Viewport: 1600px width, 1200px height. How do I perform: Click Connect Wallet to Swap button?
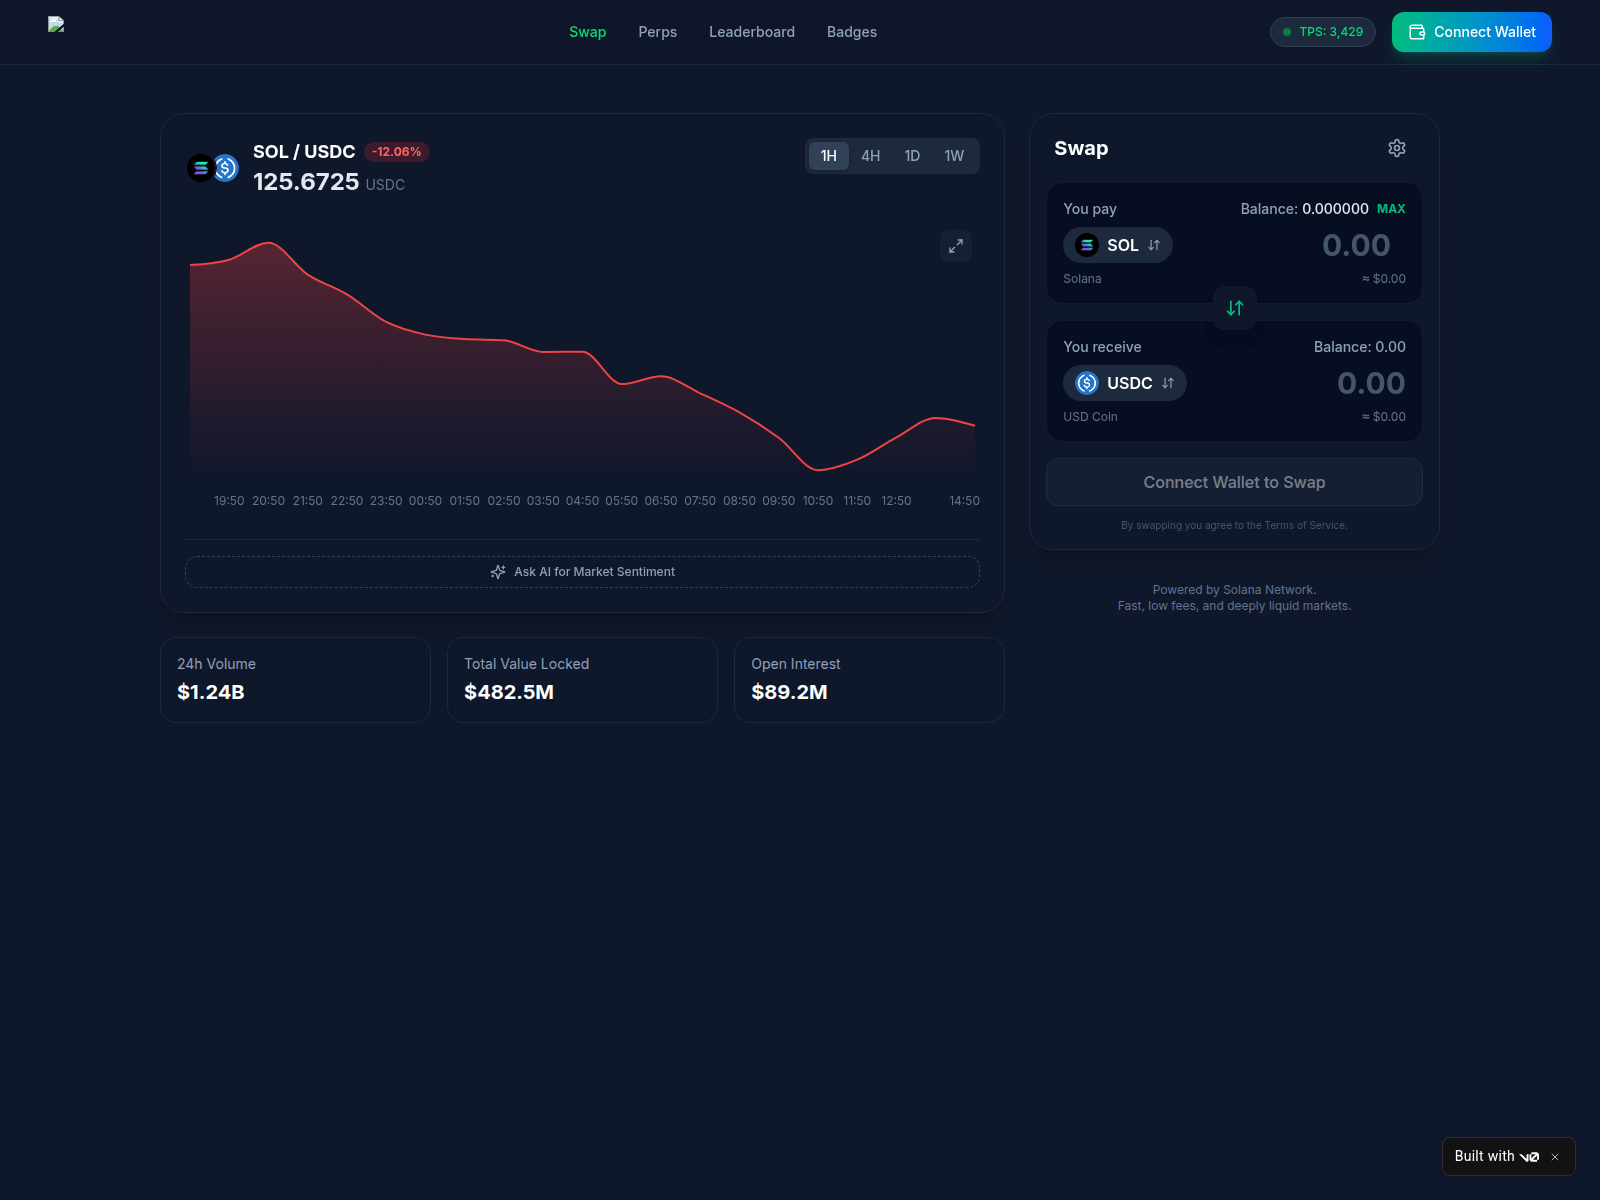pyautogui.click(x=1234, y=482)
